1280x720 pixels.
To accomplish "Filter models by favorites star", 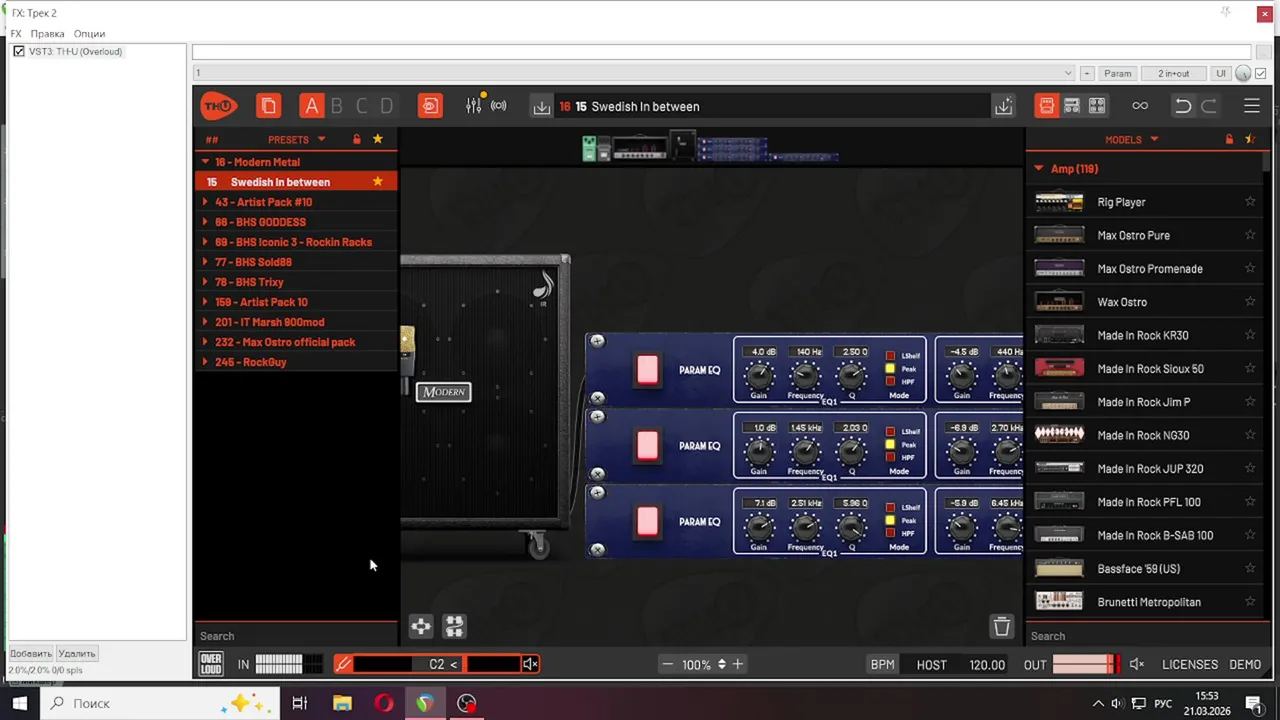I will 1250,139.
